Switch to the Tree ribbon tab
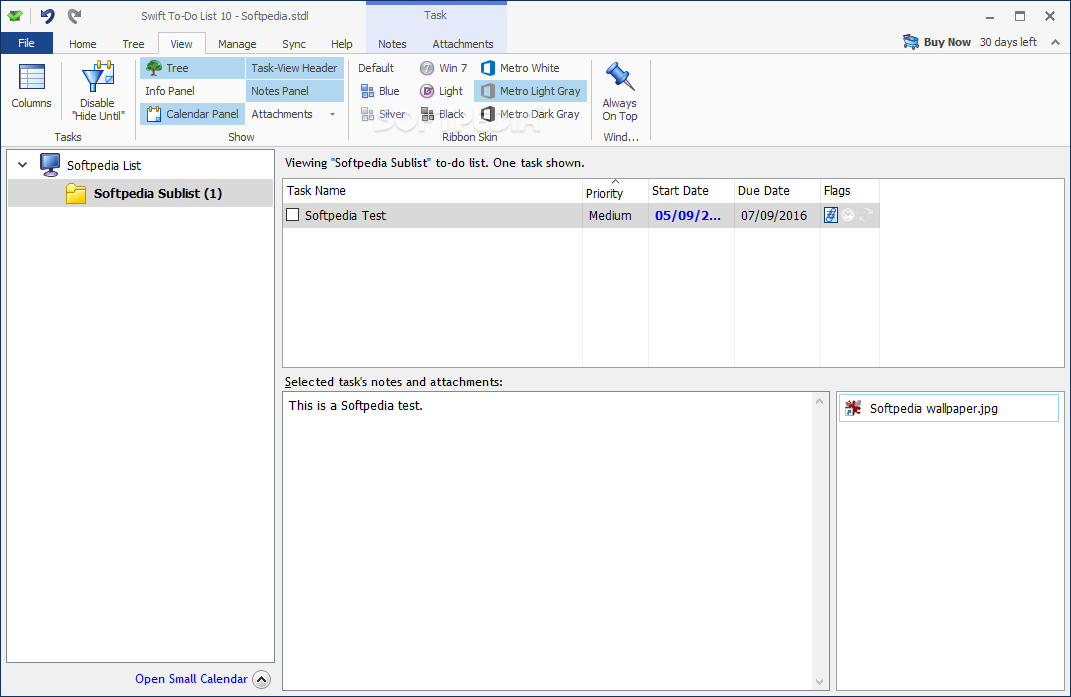This screenshot has width=1071, height=697. click(133, 44)
